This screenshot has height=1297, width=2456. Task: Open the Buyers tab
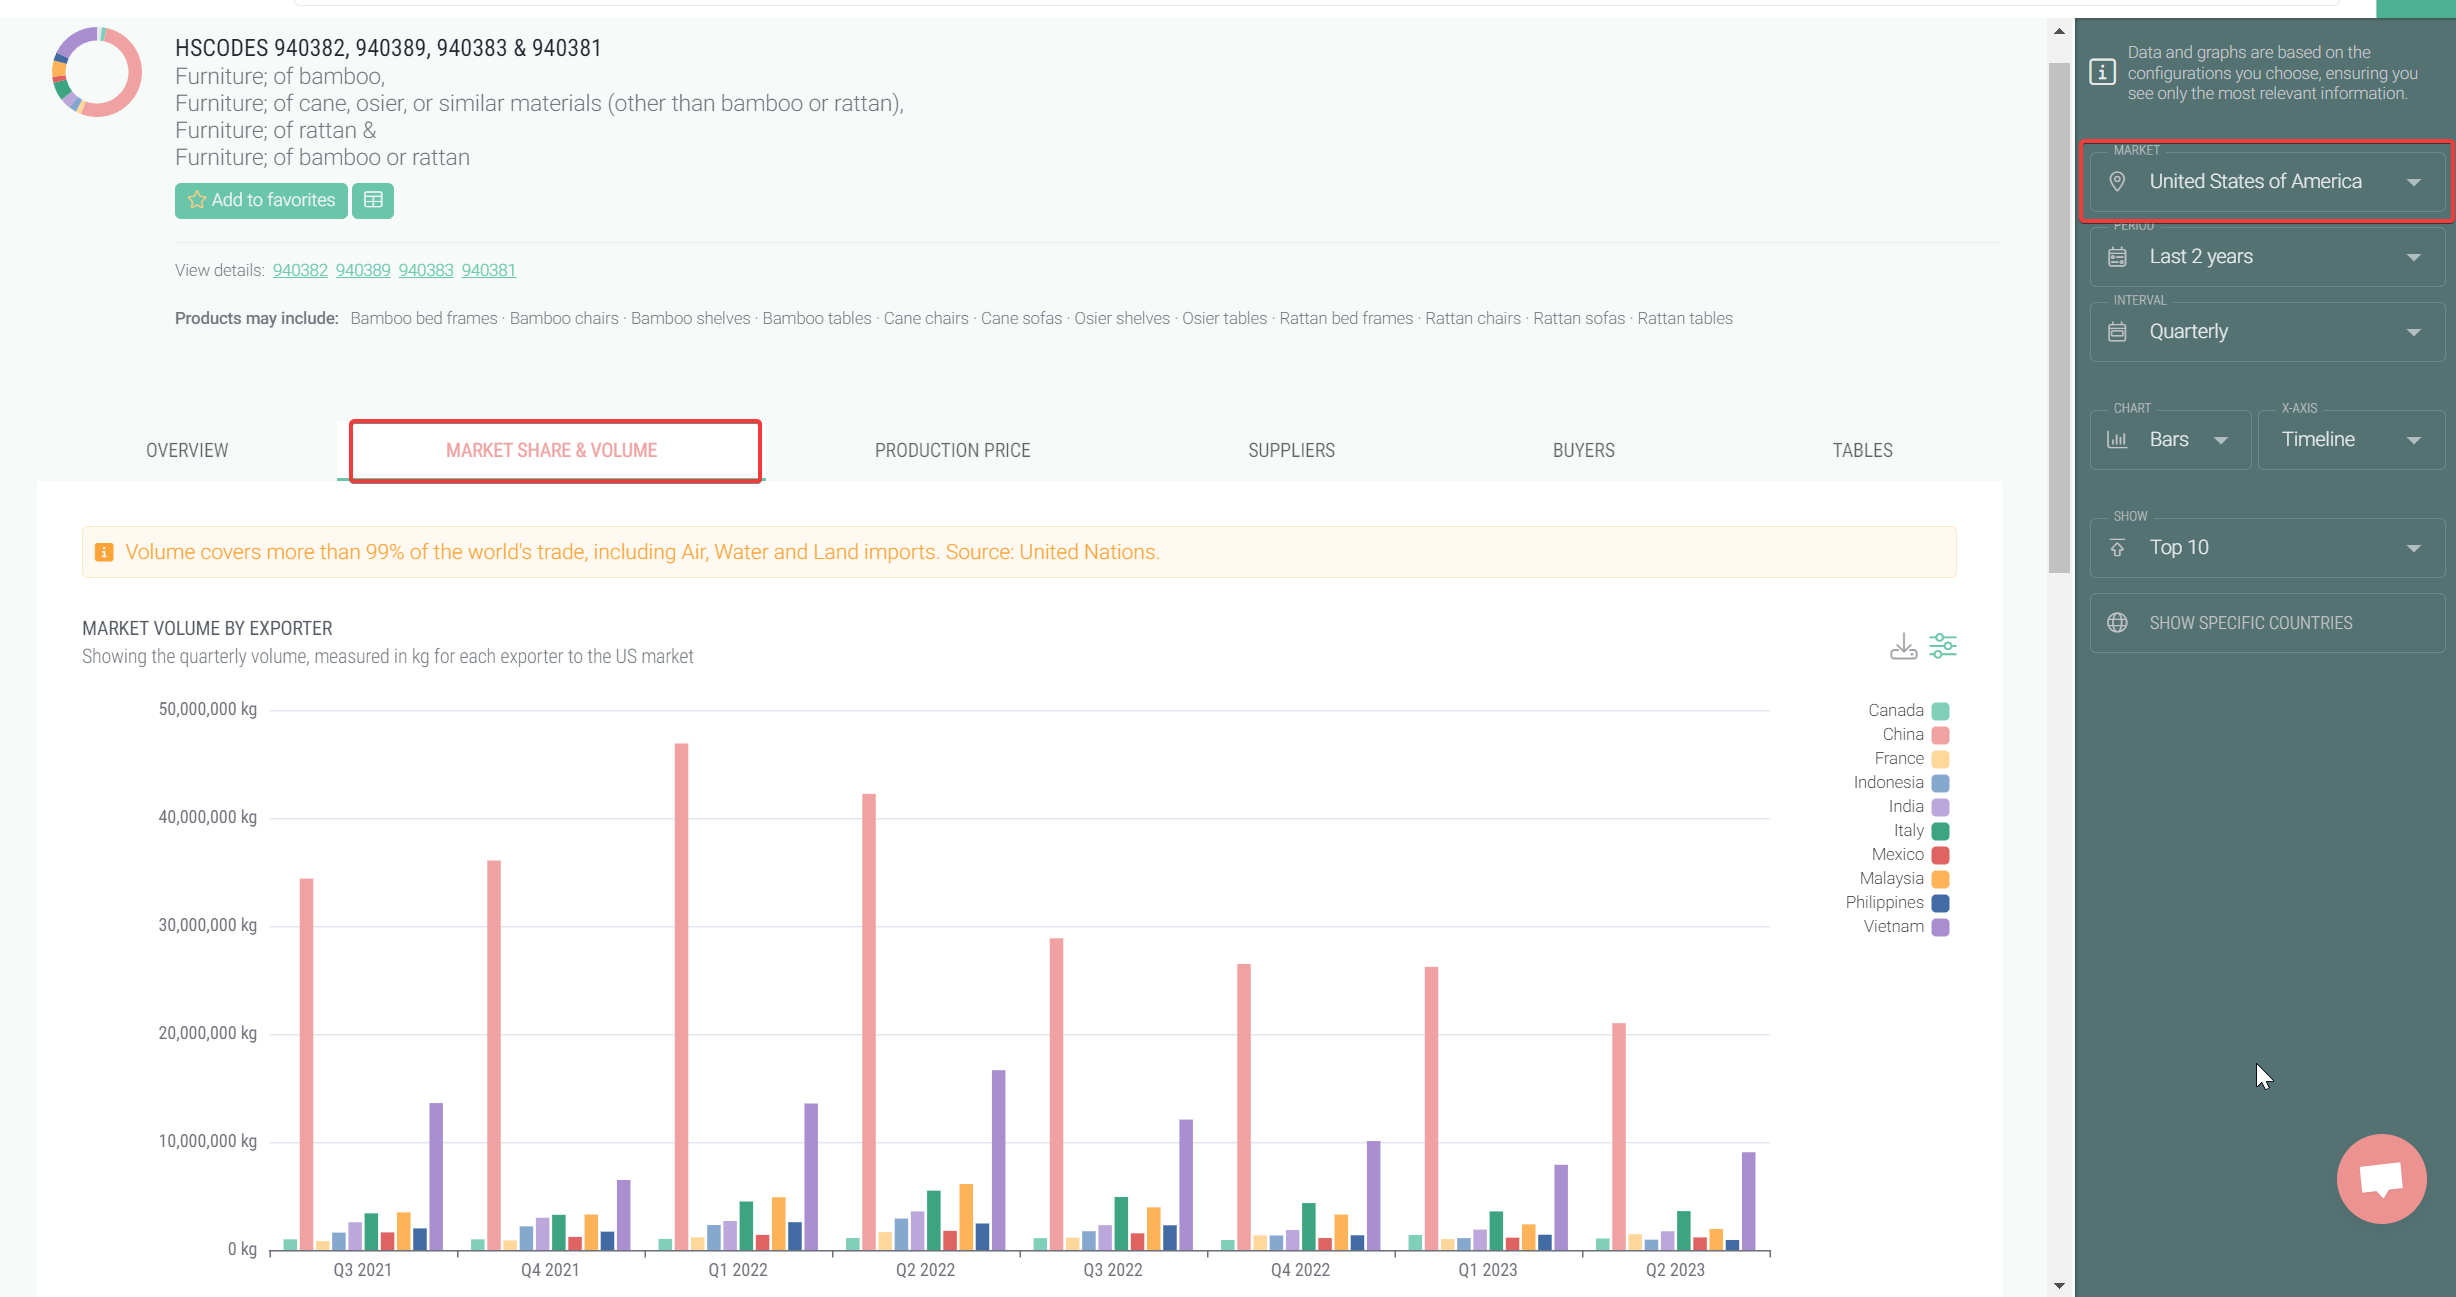[1583, 450]
